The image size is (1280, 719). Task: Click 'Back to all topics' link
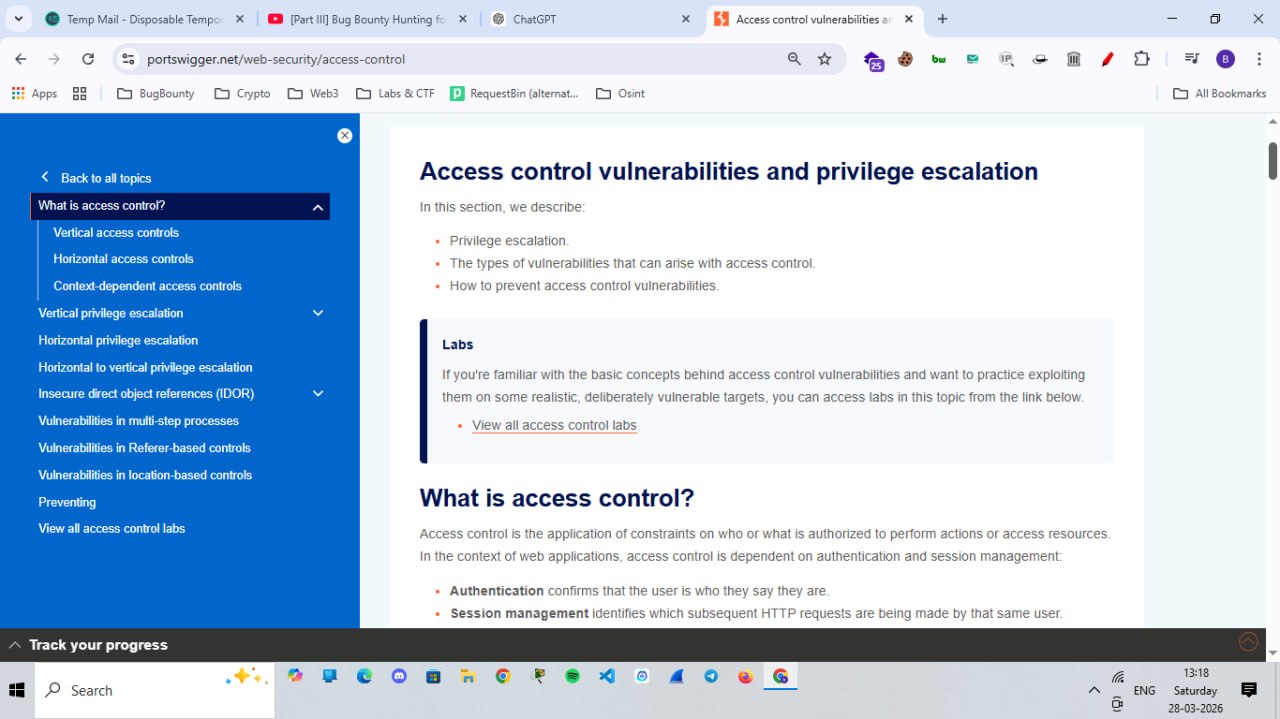click(x=96, y=178)
